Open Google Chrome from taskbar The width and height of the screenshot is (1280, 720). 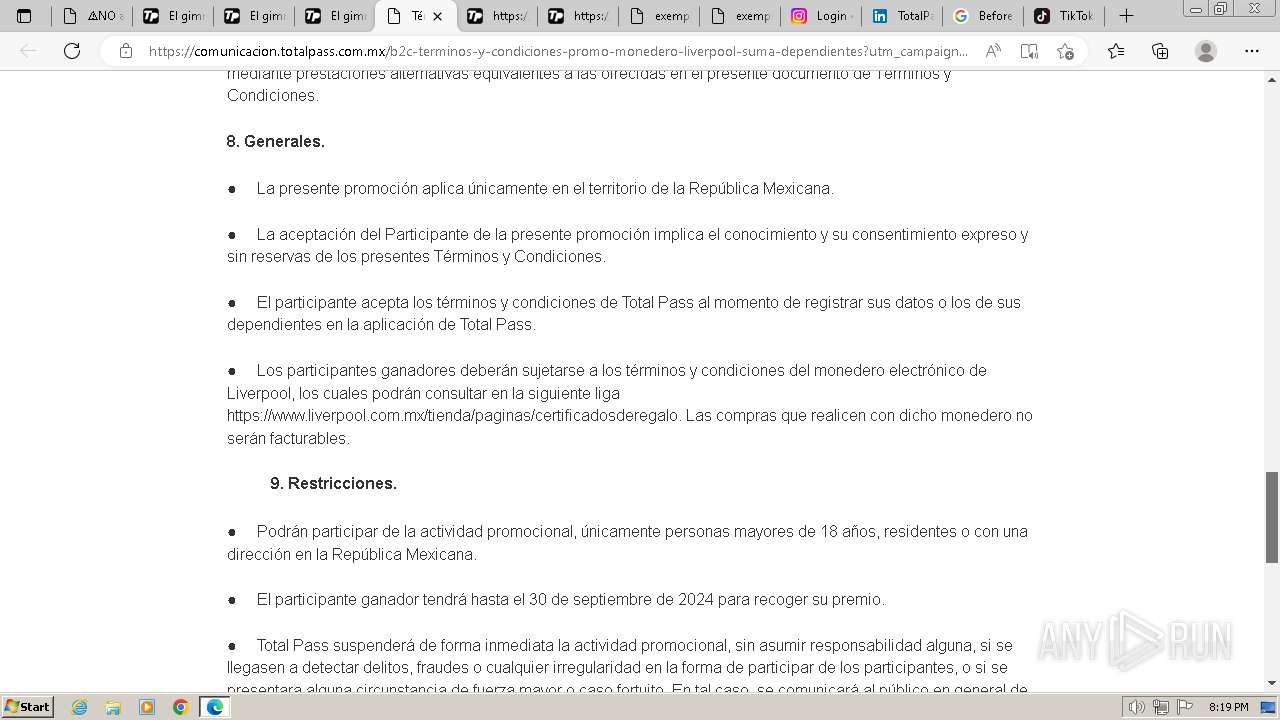[x=181, y=707]
